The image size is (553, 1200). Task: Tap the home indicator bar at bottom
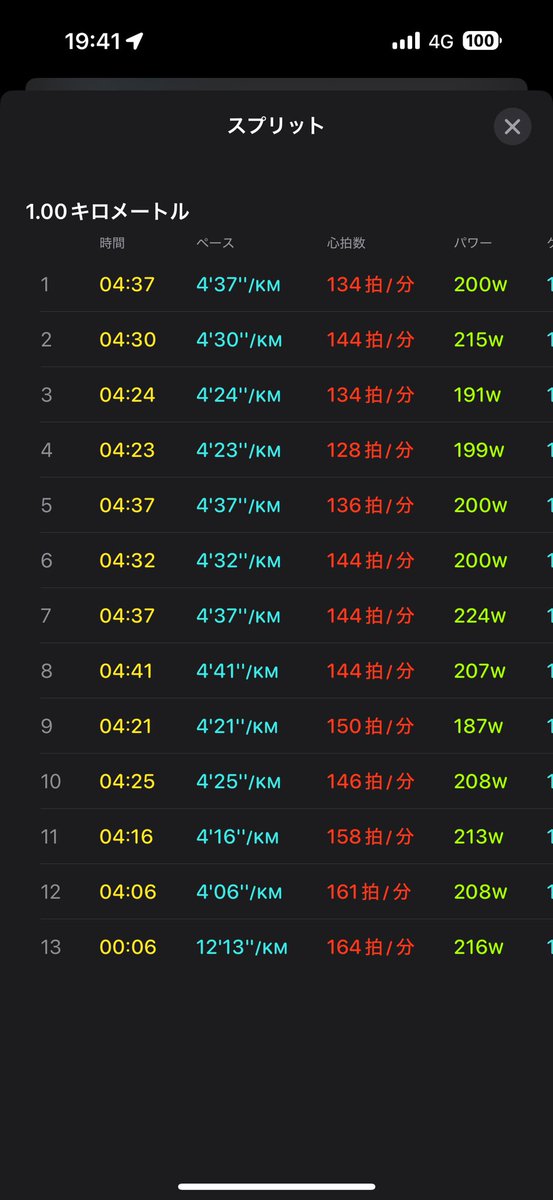point(277,1186)
